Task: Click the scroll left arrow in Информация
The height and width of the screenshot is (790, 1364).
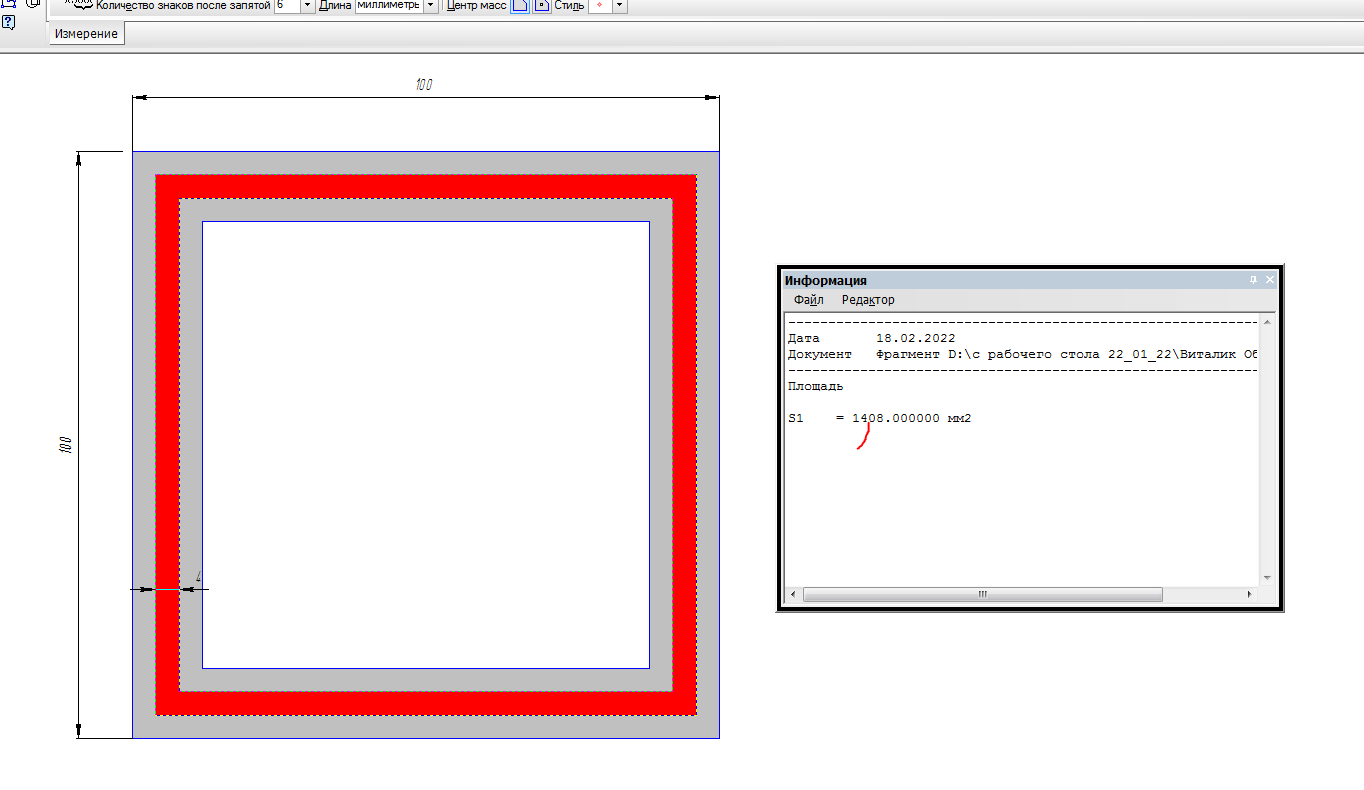Action: (x=793, y=594)
